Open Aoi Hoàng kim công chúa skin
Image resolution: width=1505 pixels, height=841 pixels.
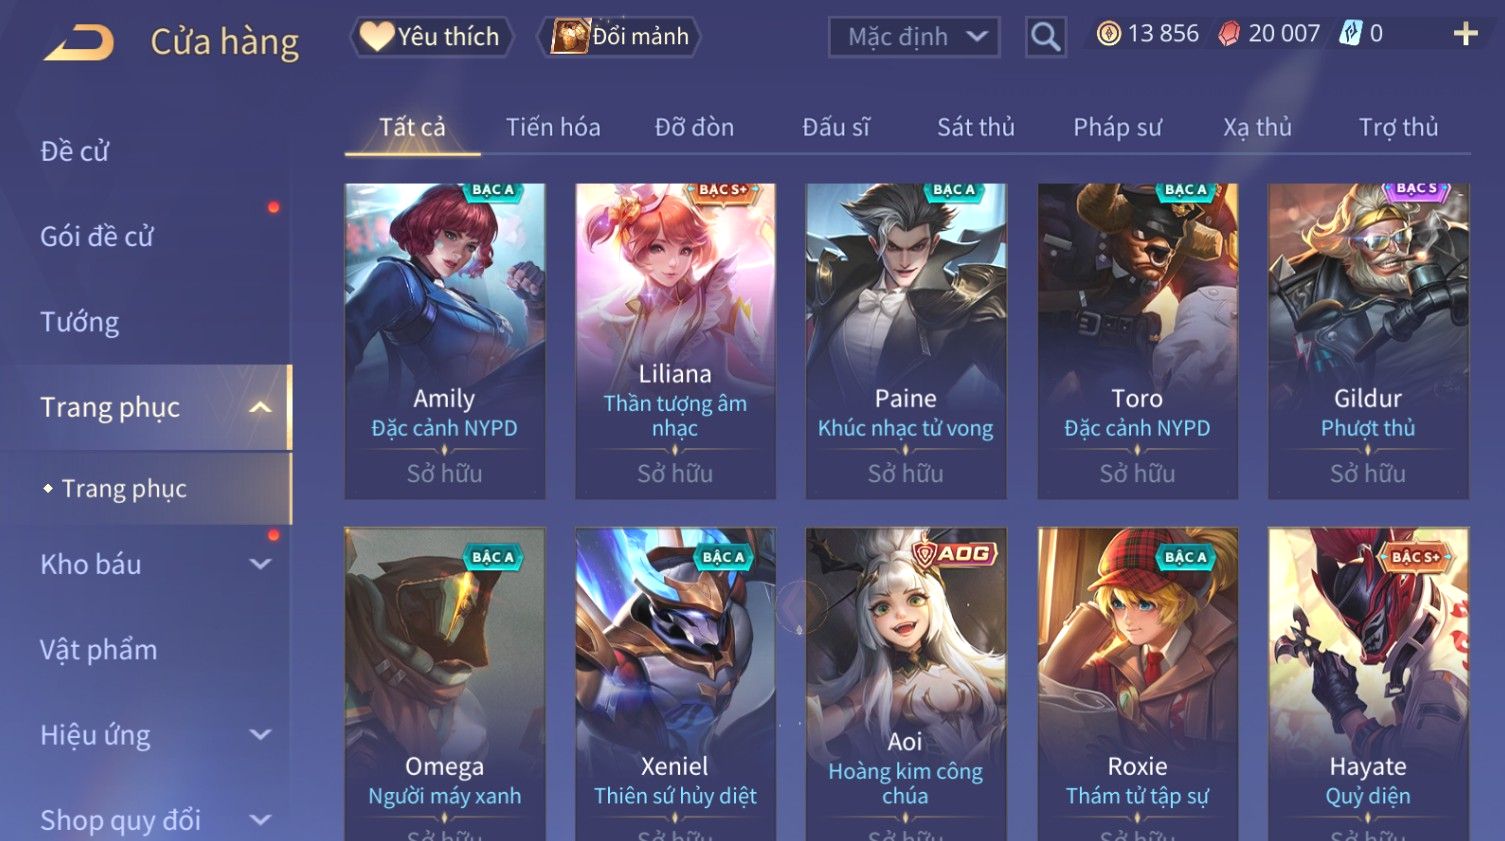tap(906, 684)
